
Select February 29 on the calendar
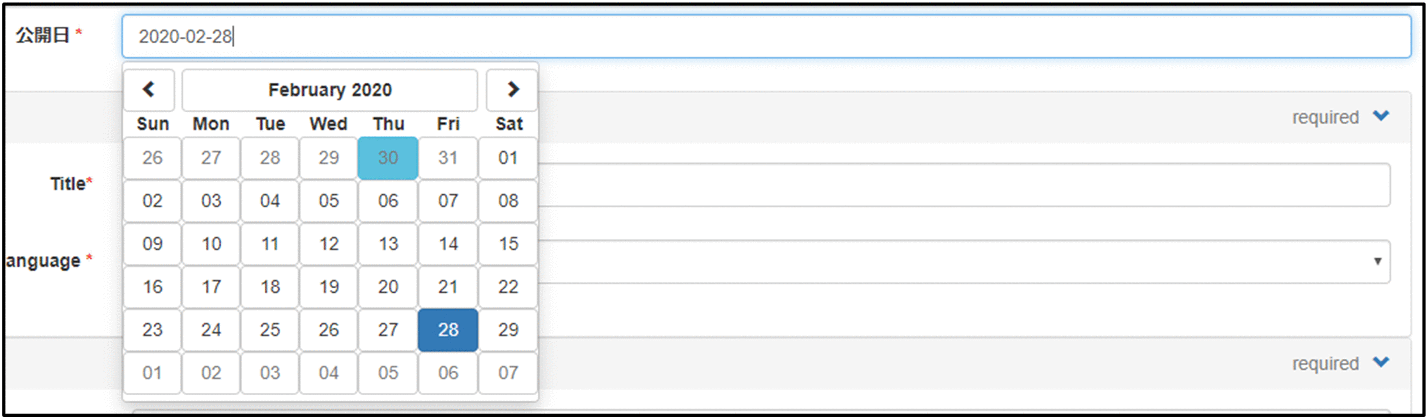(x=508, y=330)
